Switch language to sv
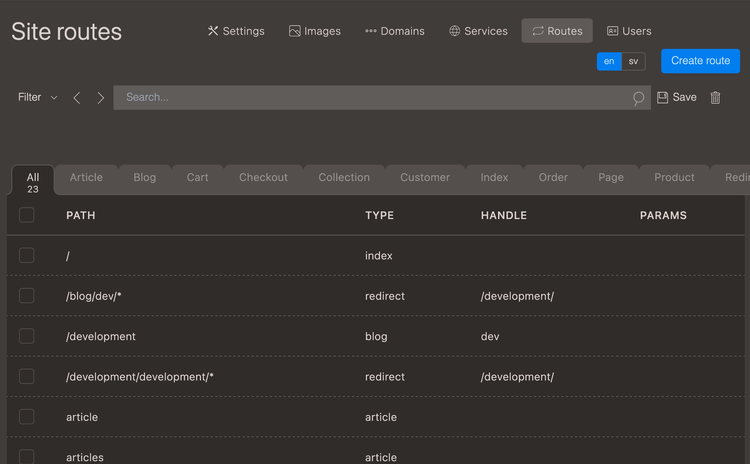 (x=633, y=61)
